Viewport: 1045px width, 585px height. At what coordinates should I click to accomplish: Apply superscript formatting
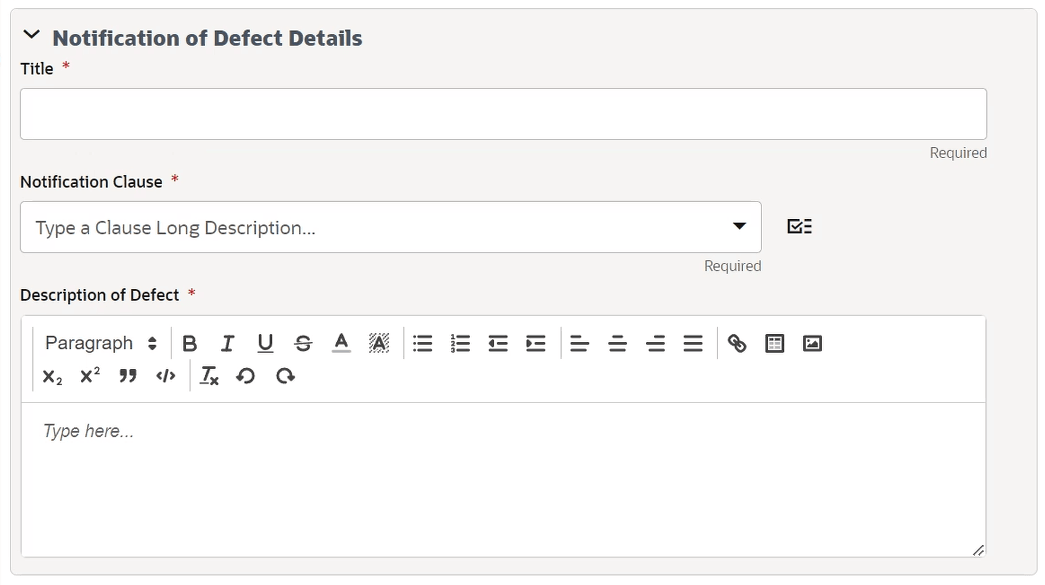(88, 376)
